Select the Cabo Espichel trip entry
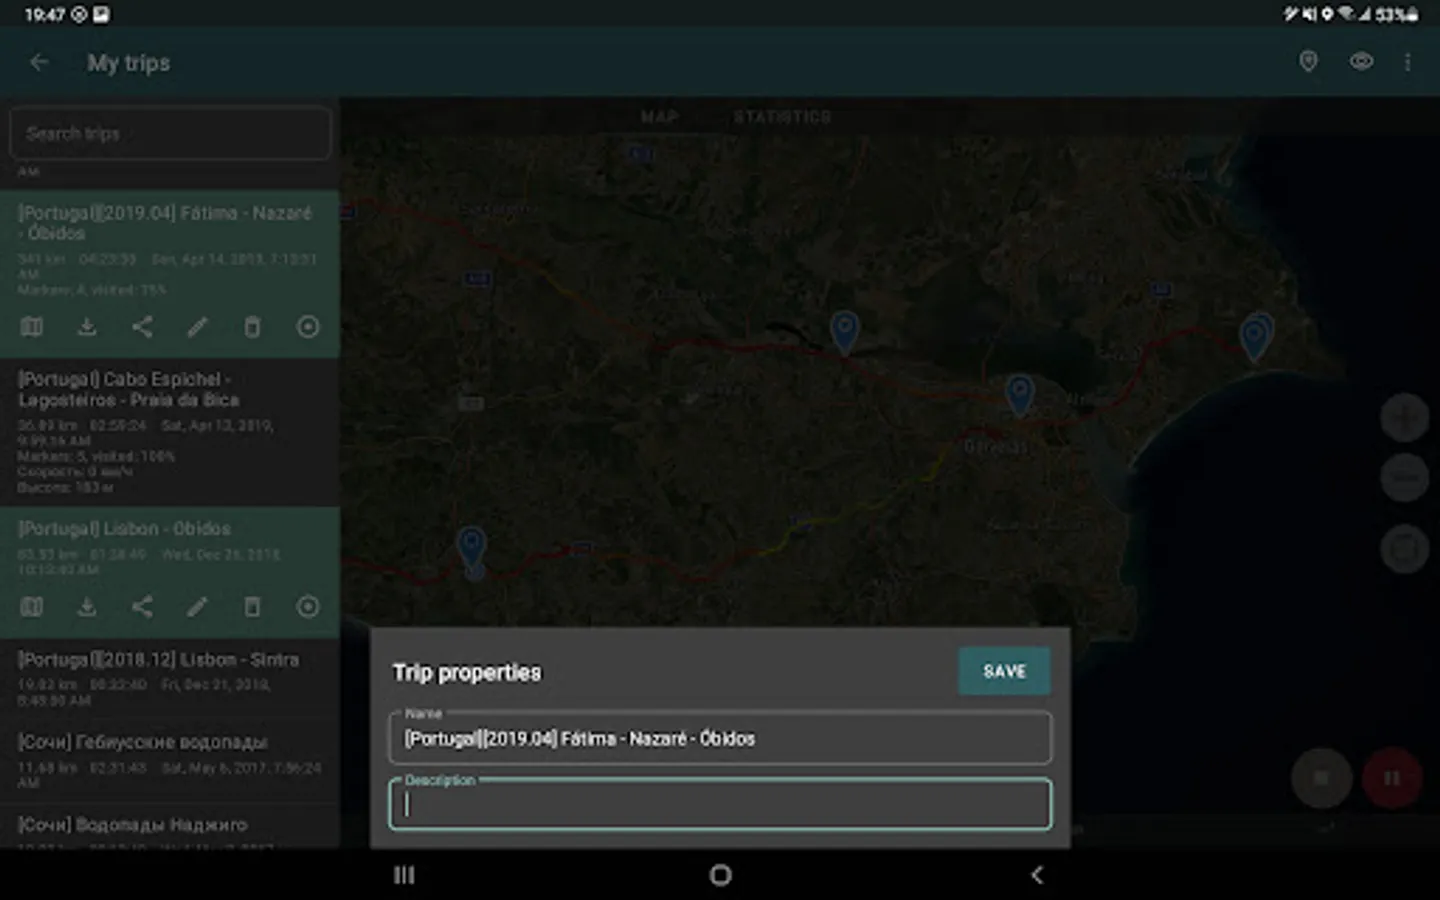This screenshot has height=900, width=1440. pyautogui.click(x=170, y=431)
